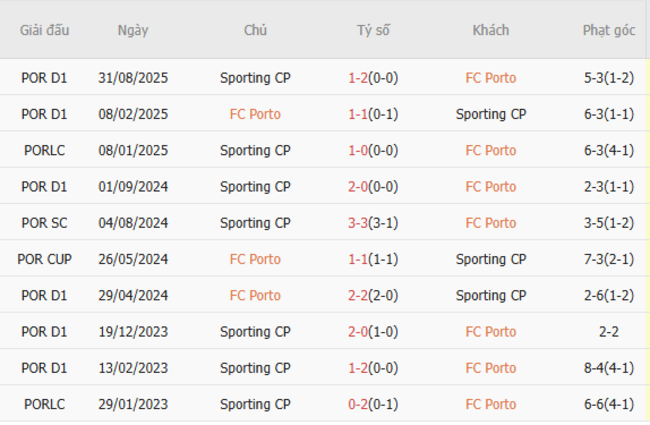This screenshot has width=650, height=425.
Task: Click FC Porto in the 19/12/2023 row
Action: click(x=491, y=331)
